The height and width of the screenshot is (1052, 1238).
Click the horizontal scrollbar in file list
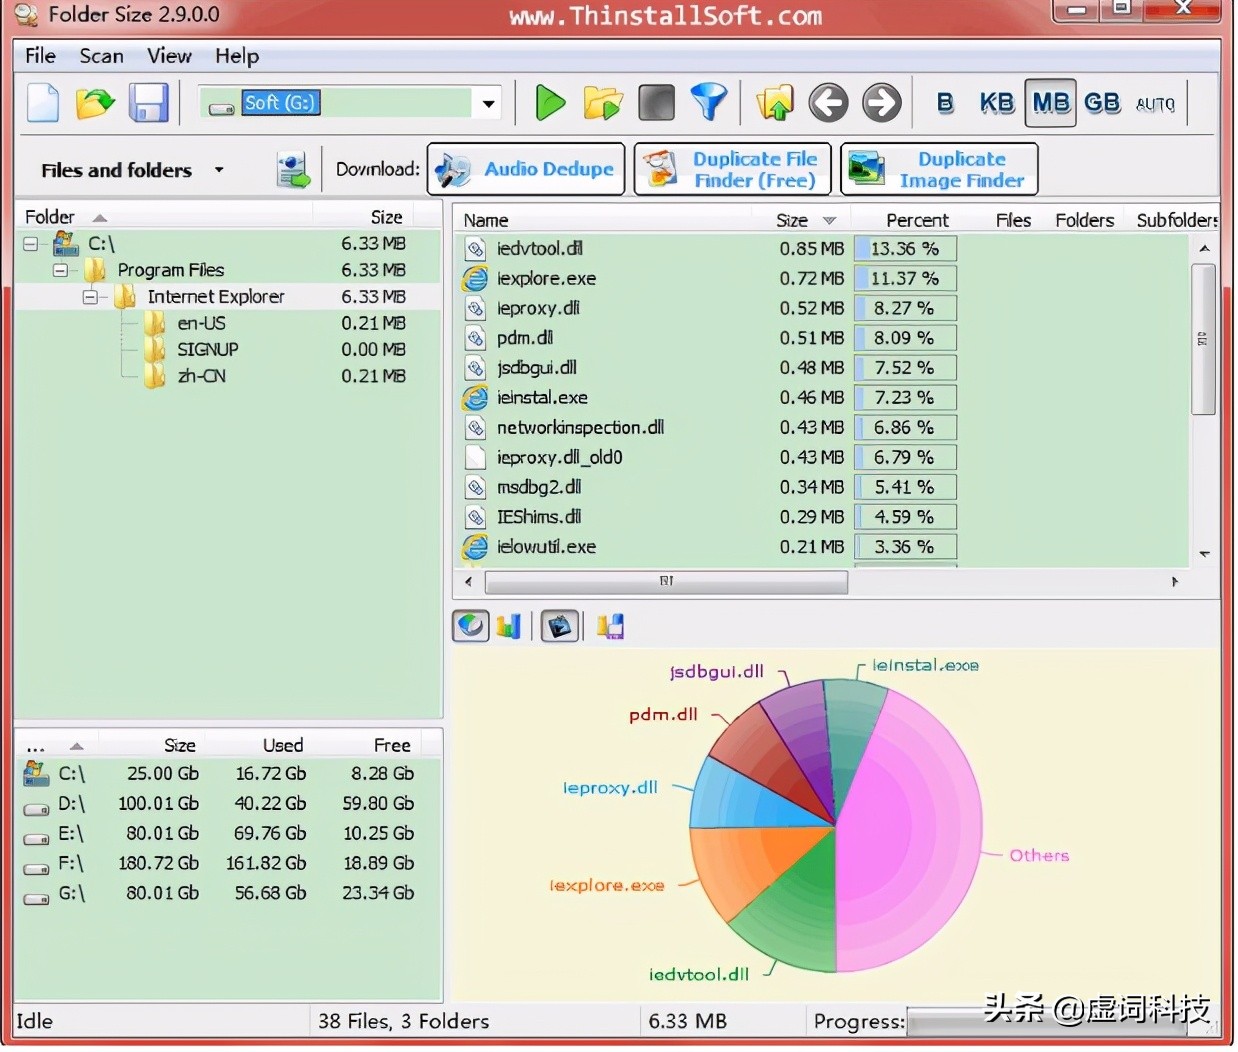pyautogui.click(x=665, y=581)
